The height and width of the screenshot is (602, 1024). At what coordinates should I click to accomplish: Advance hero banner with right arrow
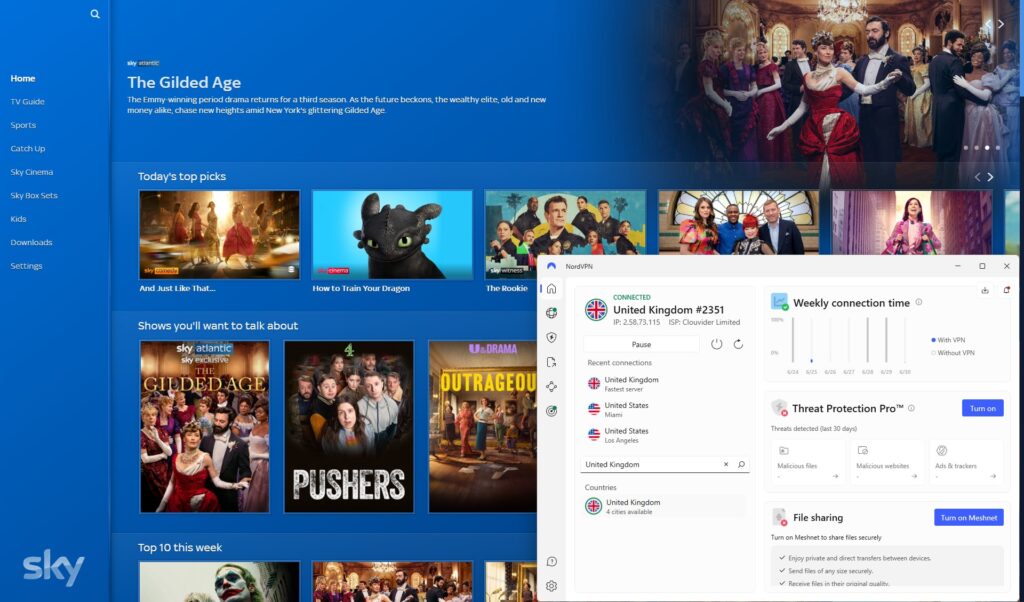1000,24
